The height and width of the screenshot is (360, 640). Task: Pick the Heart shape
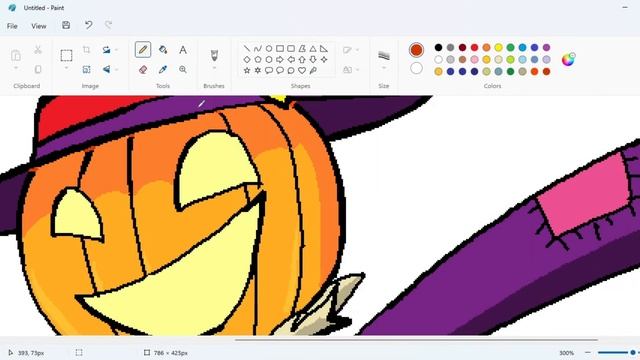pos(302,70)
